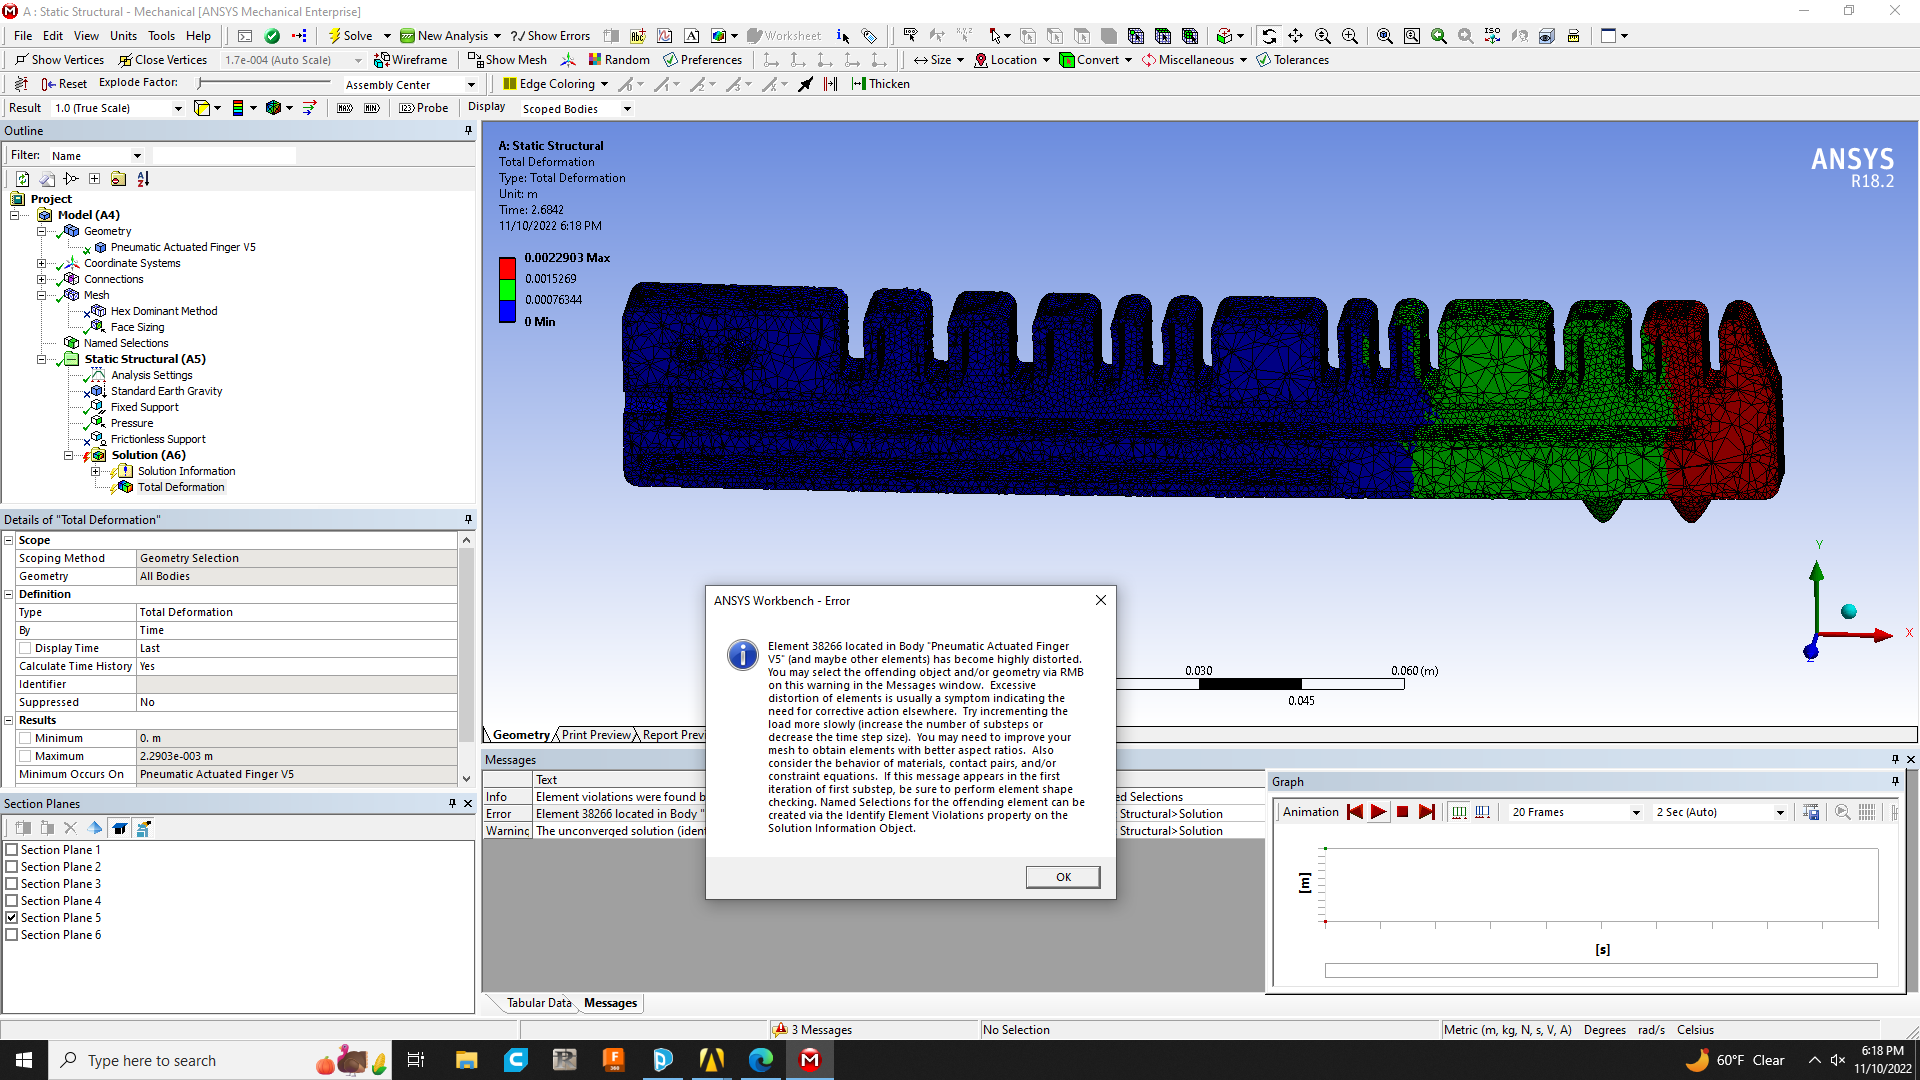Open the 20 Frames dropdown

(1636, 812)
